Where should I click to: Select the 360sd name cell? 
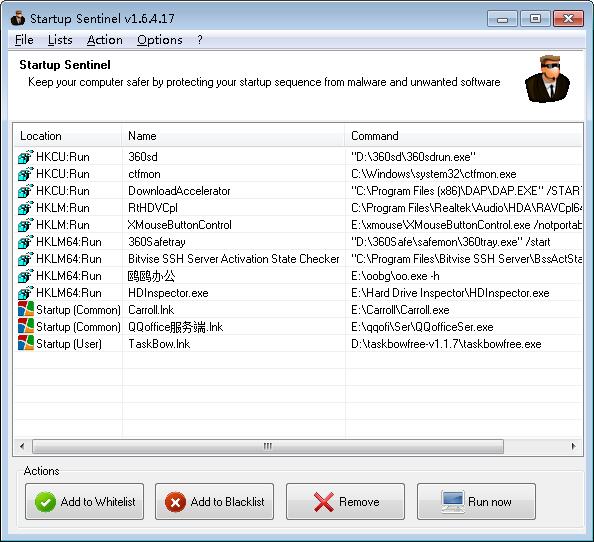tap(143, 157)
